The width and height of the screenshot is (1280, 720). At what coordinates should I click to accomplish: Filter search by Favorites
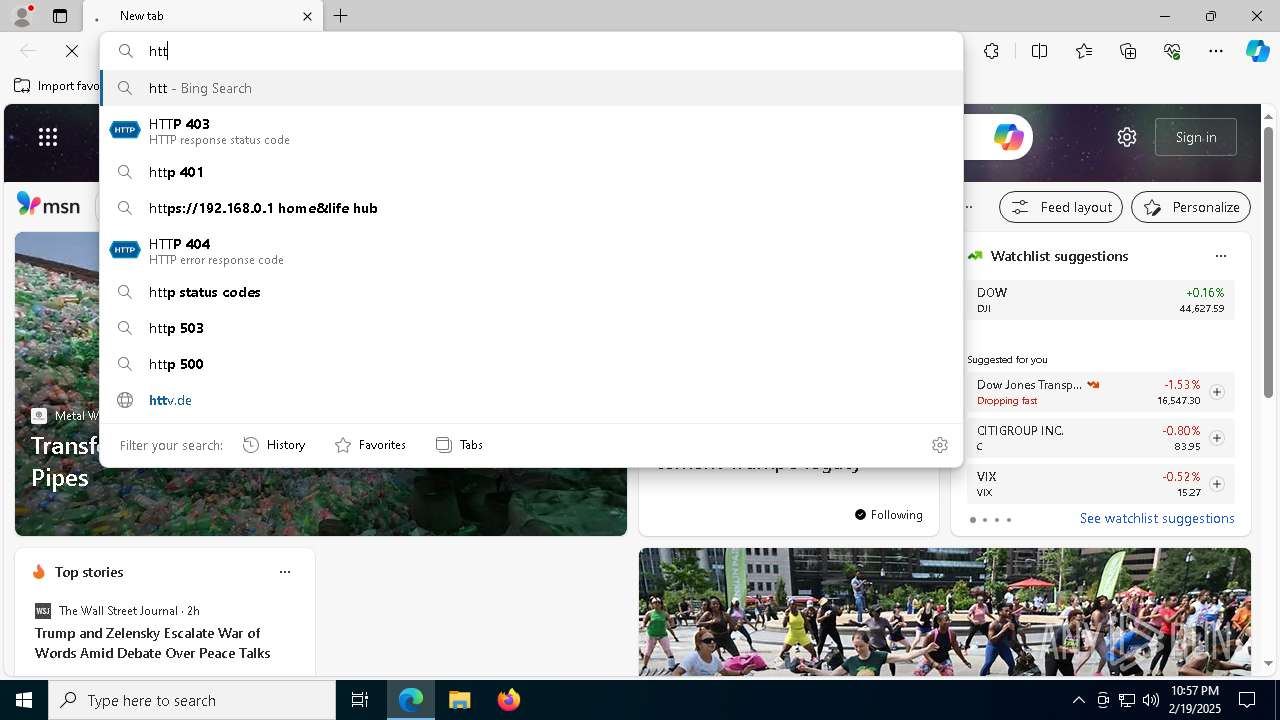pos(370,445)
